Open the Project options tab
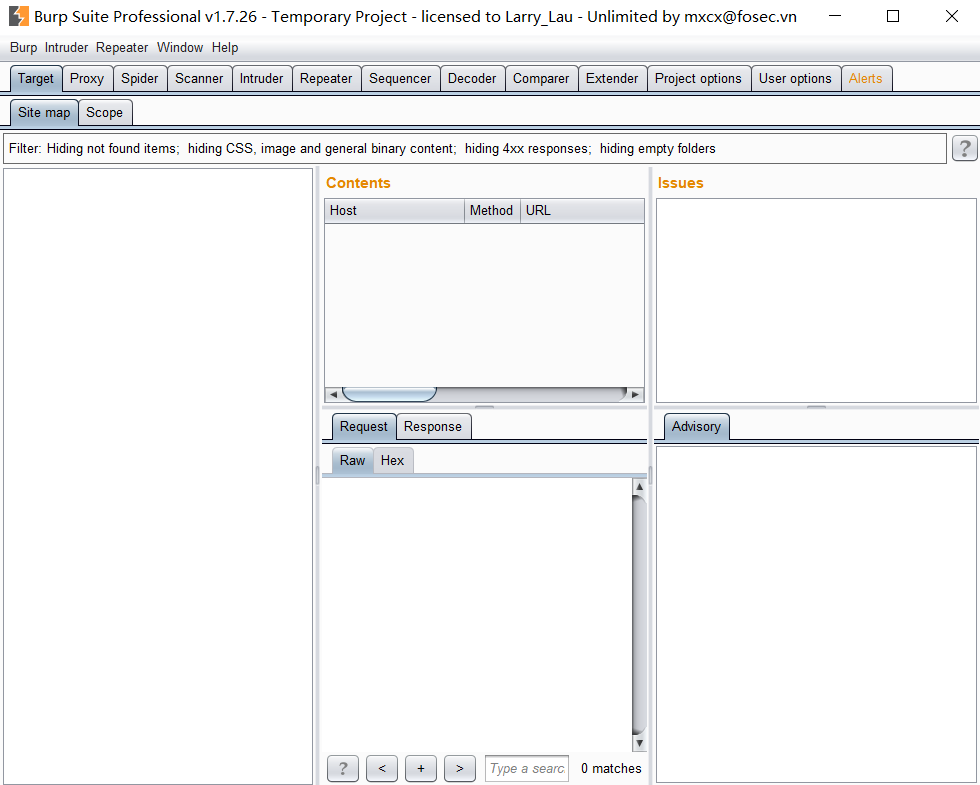 pos(698,79)
